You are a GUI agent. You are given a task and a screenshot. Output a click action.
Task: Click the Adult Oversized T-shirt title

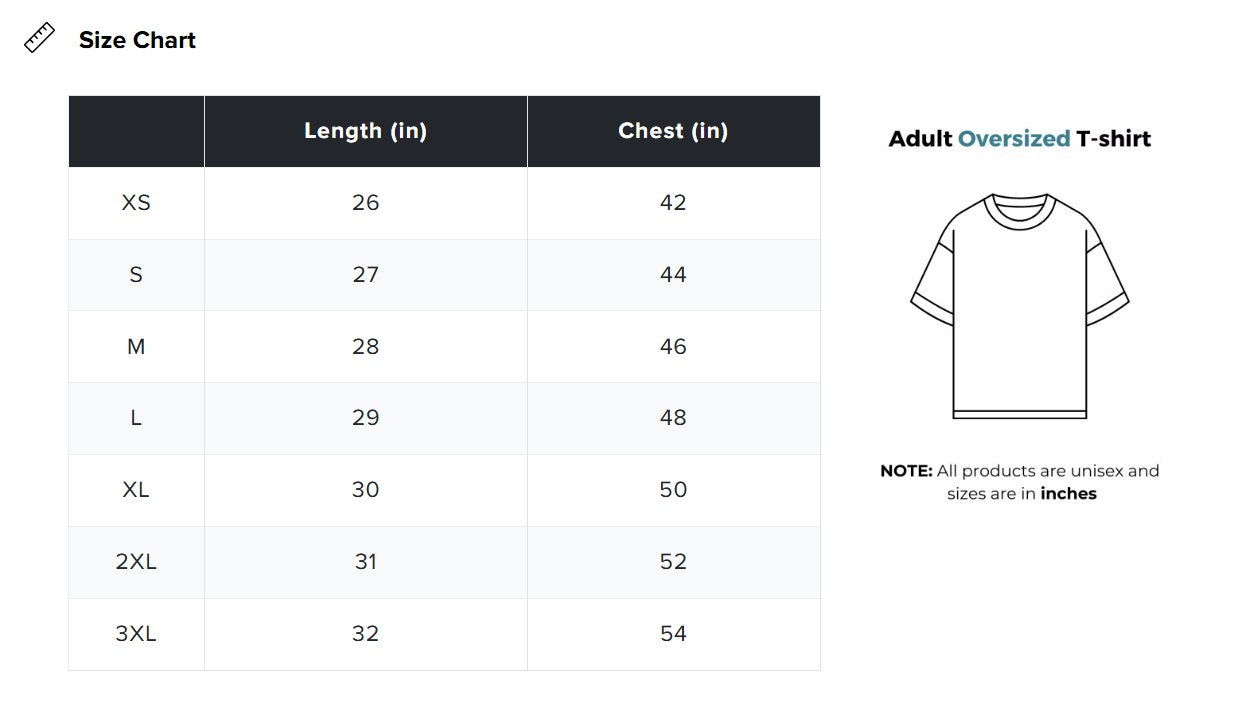1020,139
